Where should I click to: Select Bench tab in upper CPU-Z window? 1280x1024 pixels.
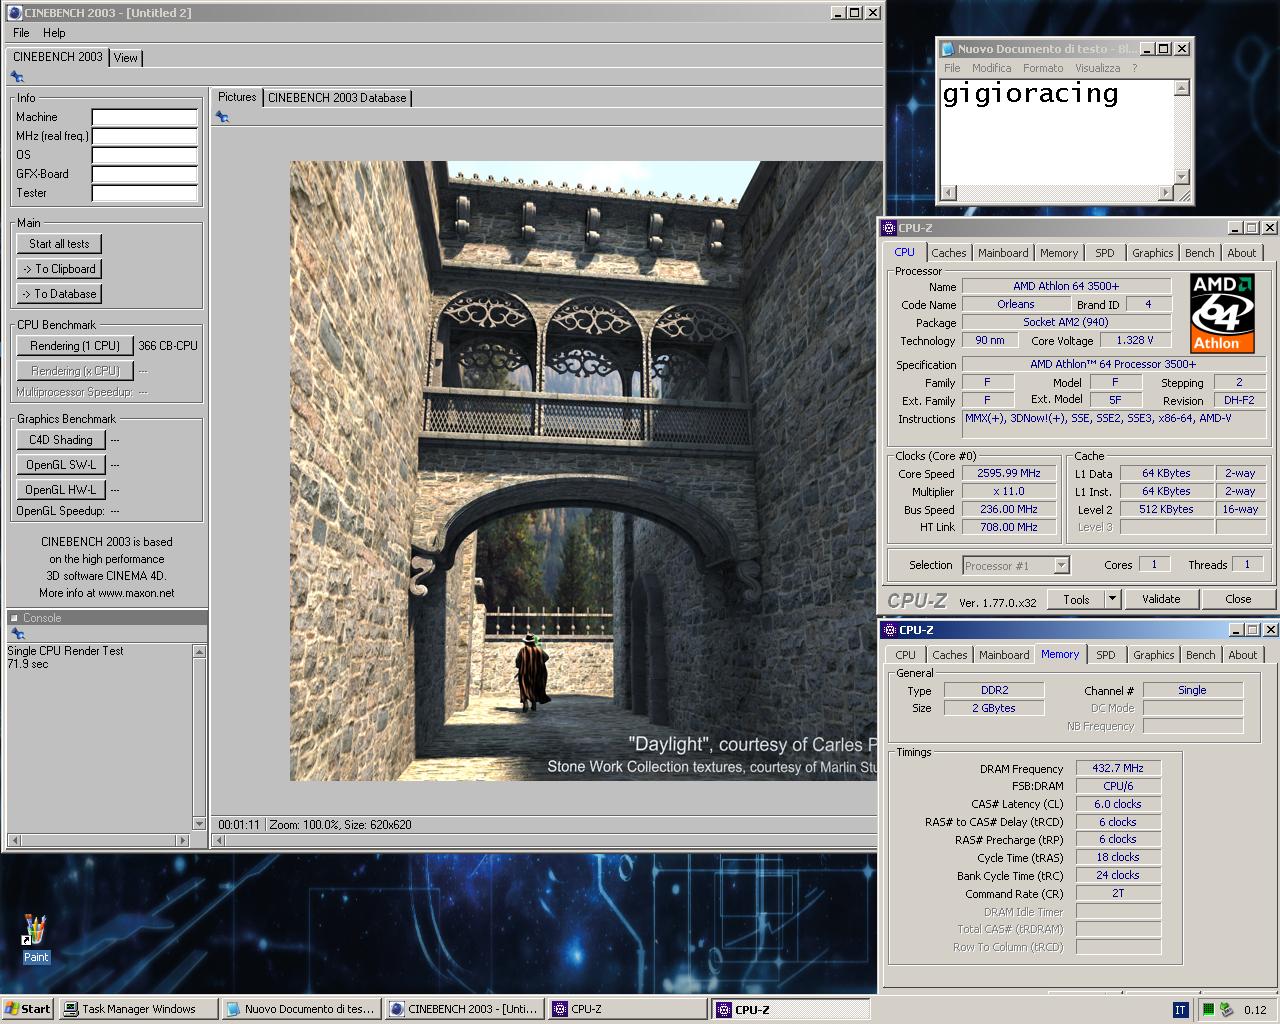[1200, 253]
